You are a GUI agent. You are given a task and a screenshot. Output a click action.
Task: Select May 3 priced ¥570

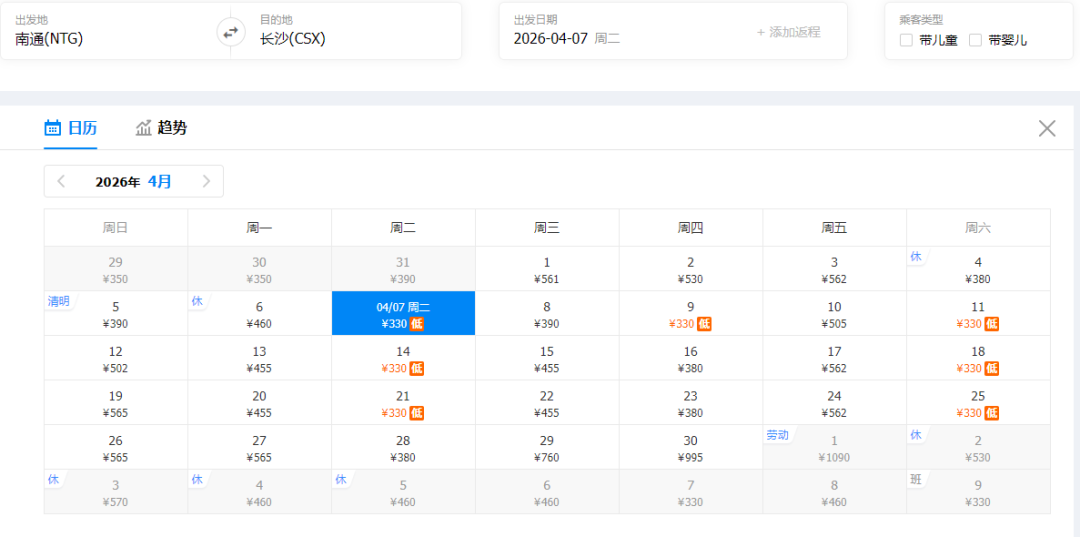point(116,492)
